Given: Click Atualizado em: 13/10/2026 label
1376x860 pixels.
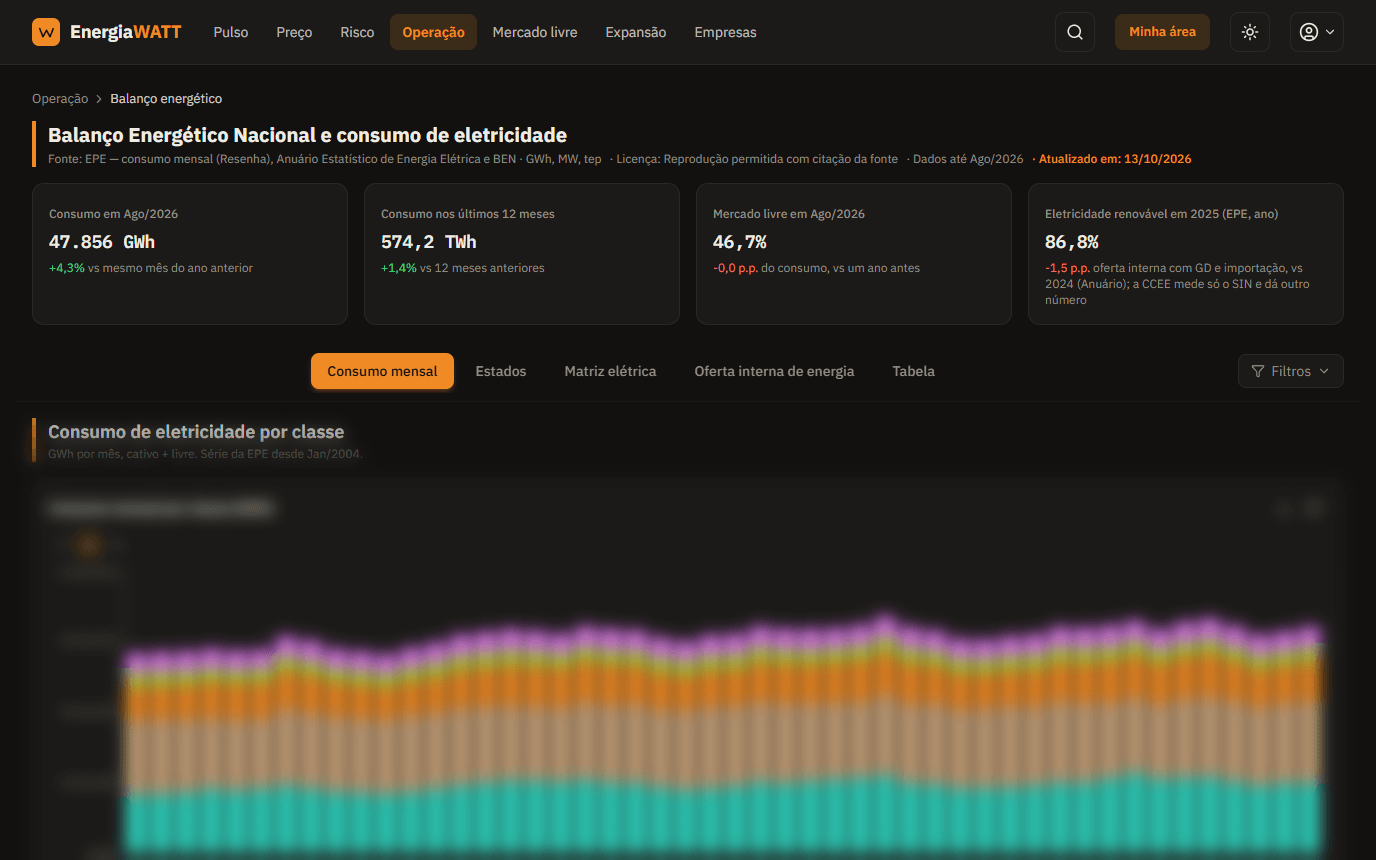Looking at the screenshot, I should pos(1115,159).
